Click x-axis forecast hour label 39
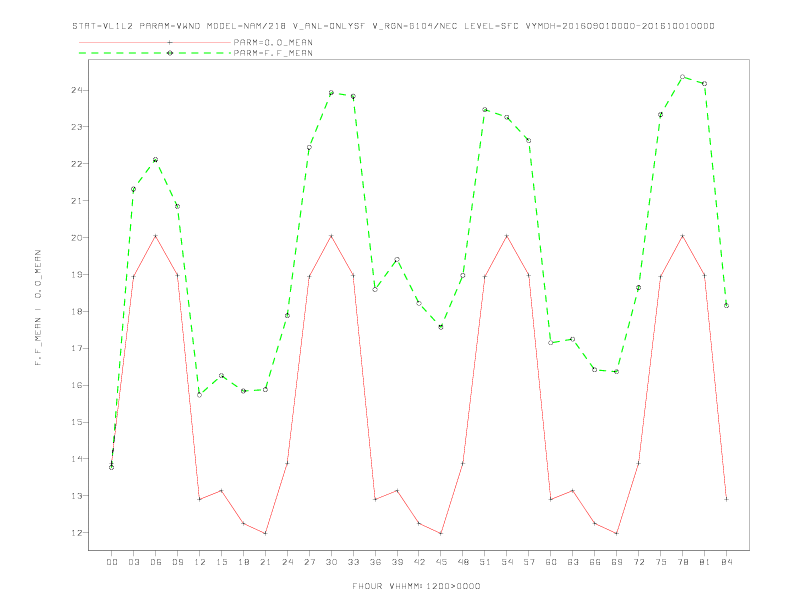 (397, 562)
